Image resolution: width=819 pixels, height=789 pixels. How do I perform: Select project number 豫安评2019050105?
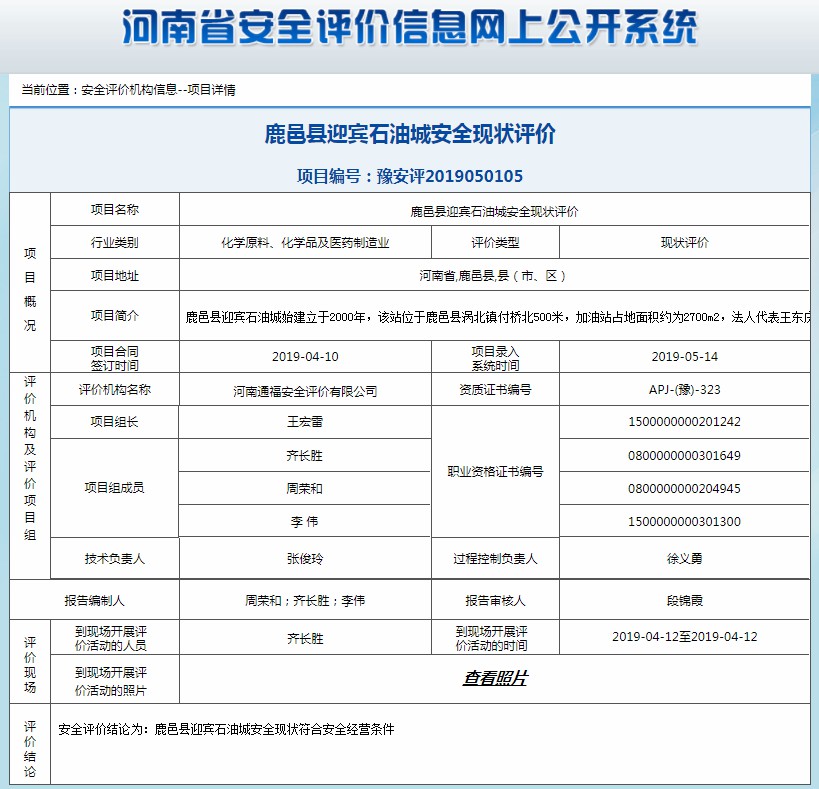point(450,176)
